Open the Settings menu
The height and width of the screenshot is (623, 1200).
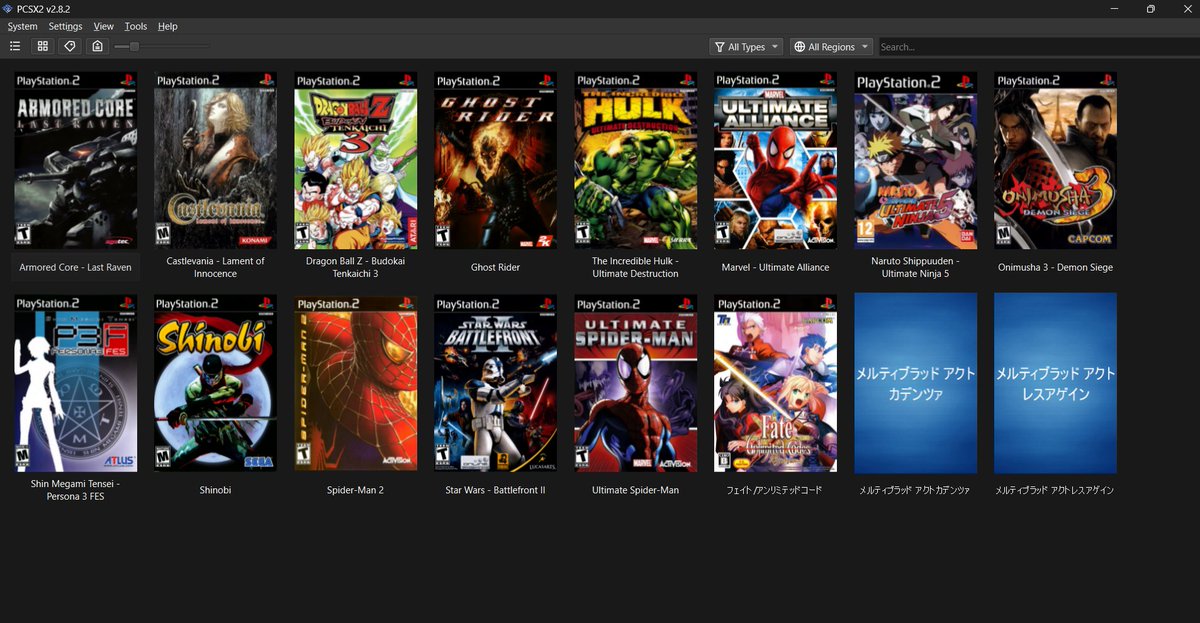pyautogui.click(x=66, y=26)
